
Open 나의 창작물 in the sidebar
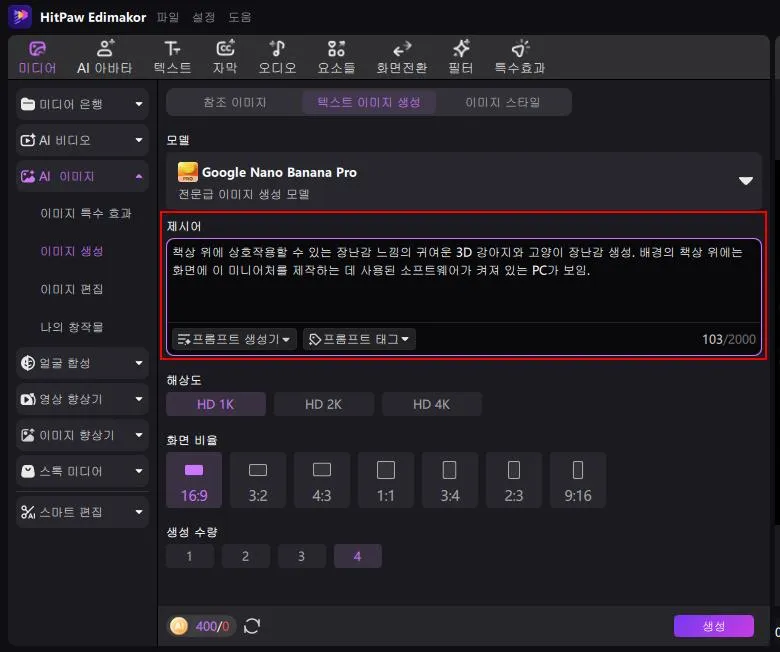pyautogui.click(x=72, y=327)
